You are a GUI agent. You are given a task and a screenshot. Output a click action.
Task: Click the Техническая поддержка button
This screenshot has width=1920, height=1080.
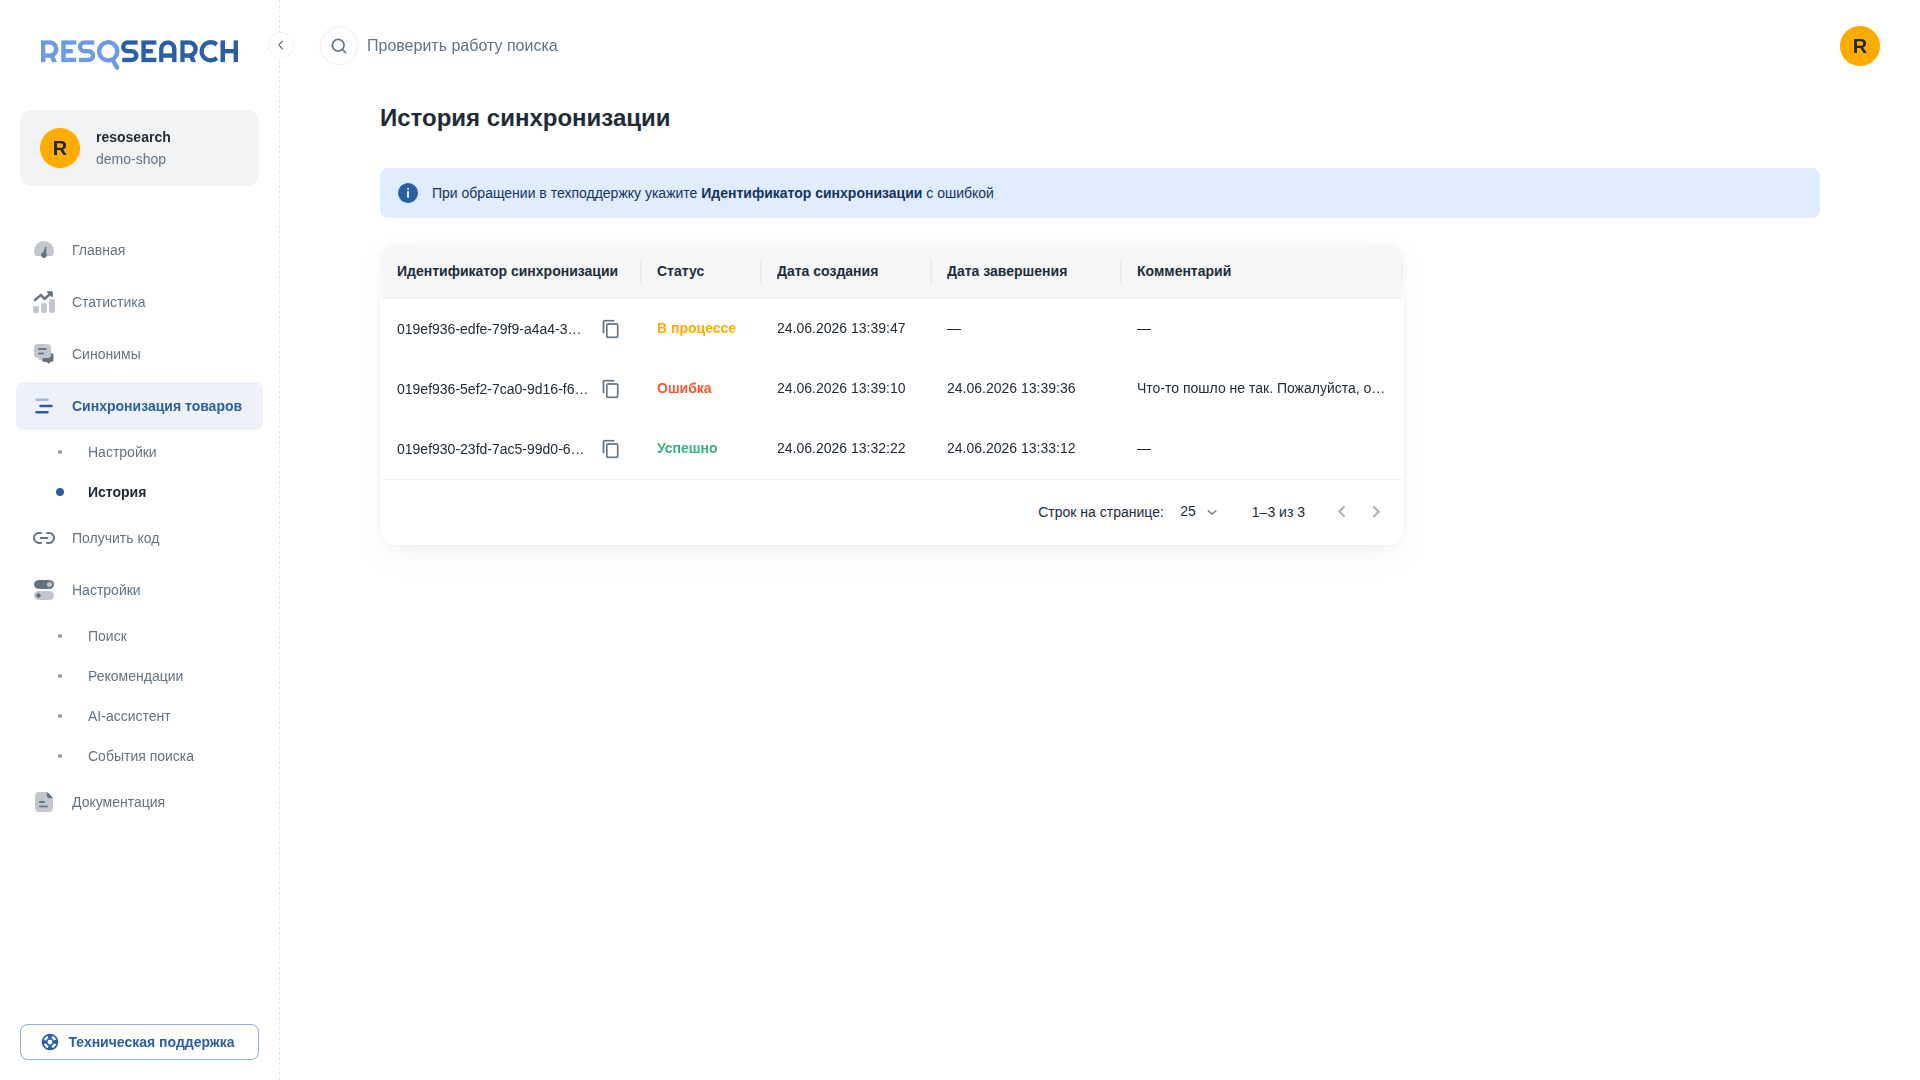(139, 1042)
